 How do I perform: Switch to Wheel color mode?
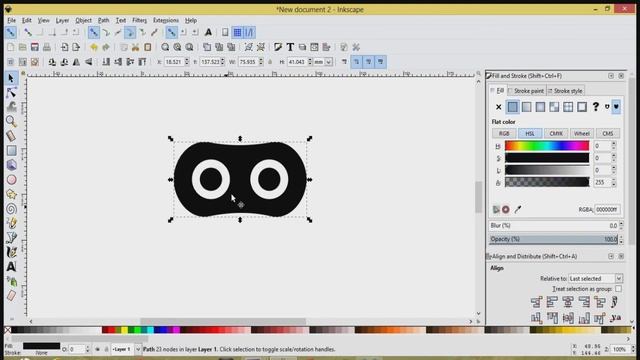[582, 133]
